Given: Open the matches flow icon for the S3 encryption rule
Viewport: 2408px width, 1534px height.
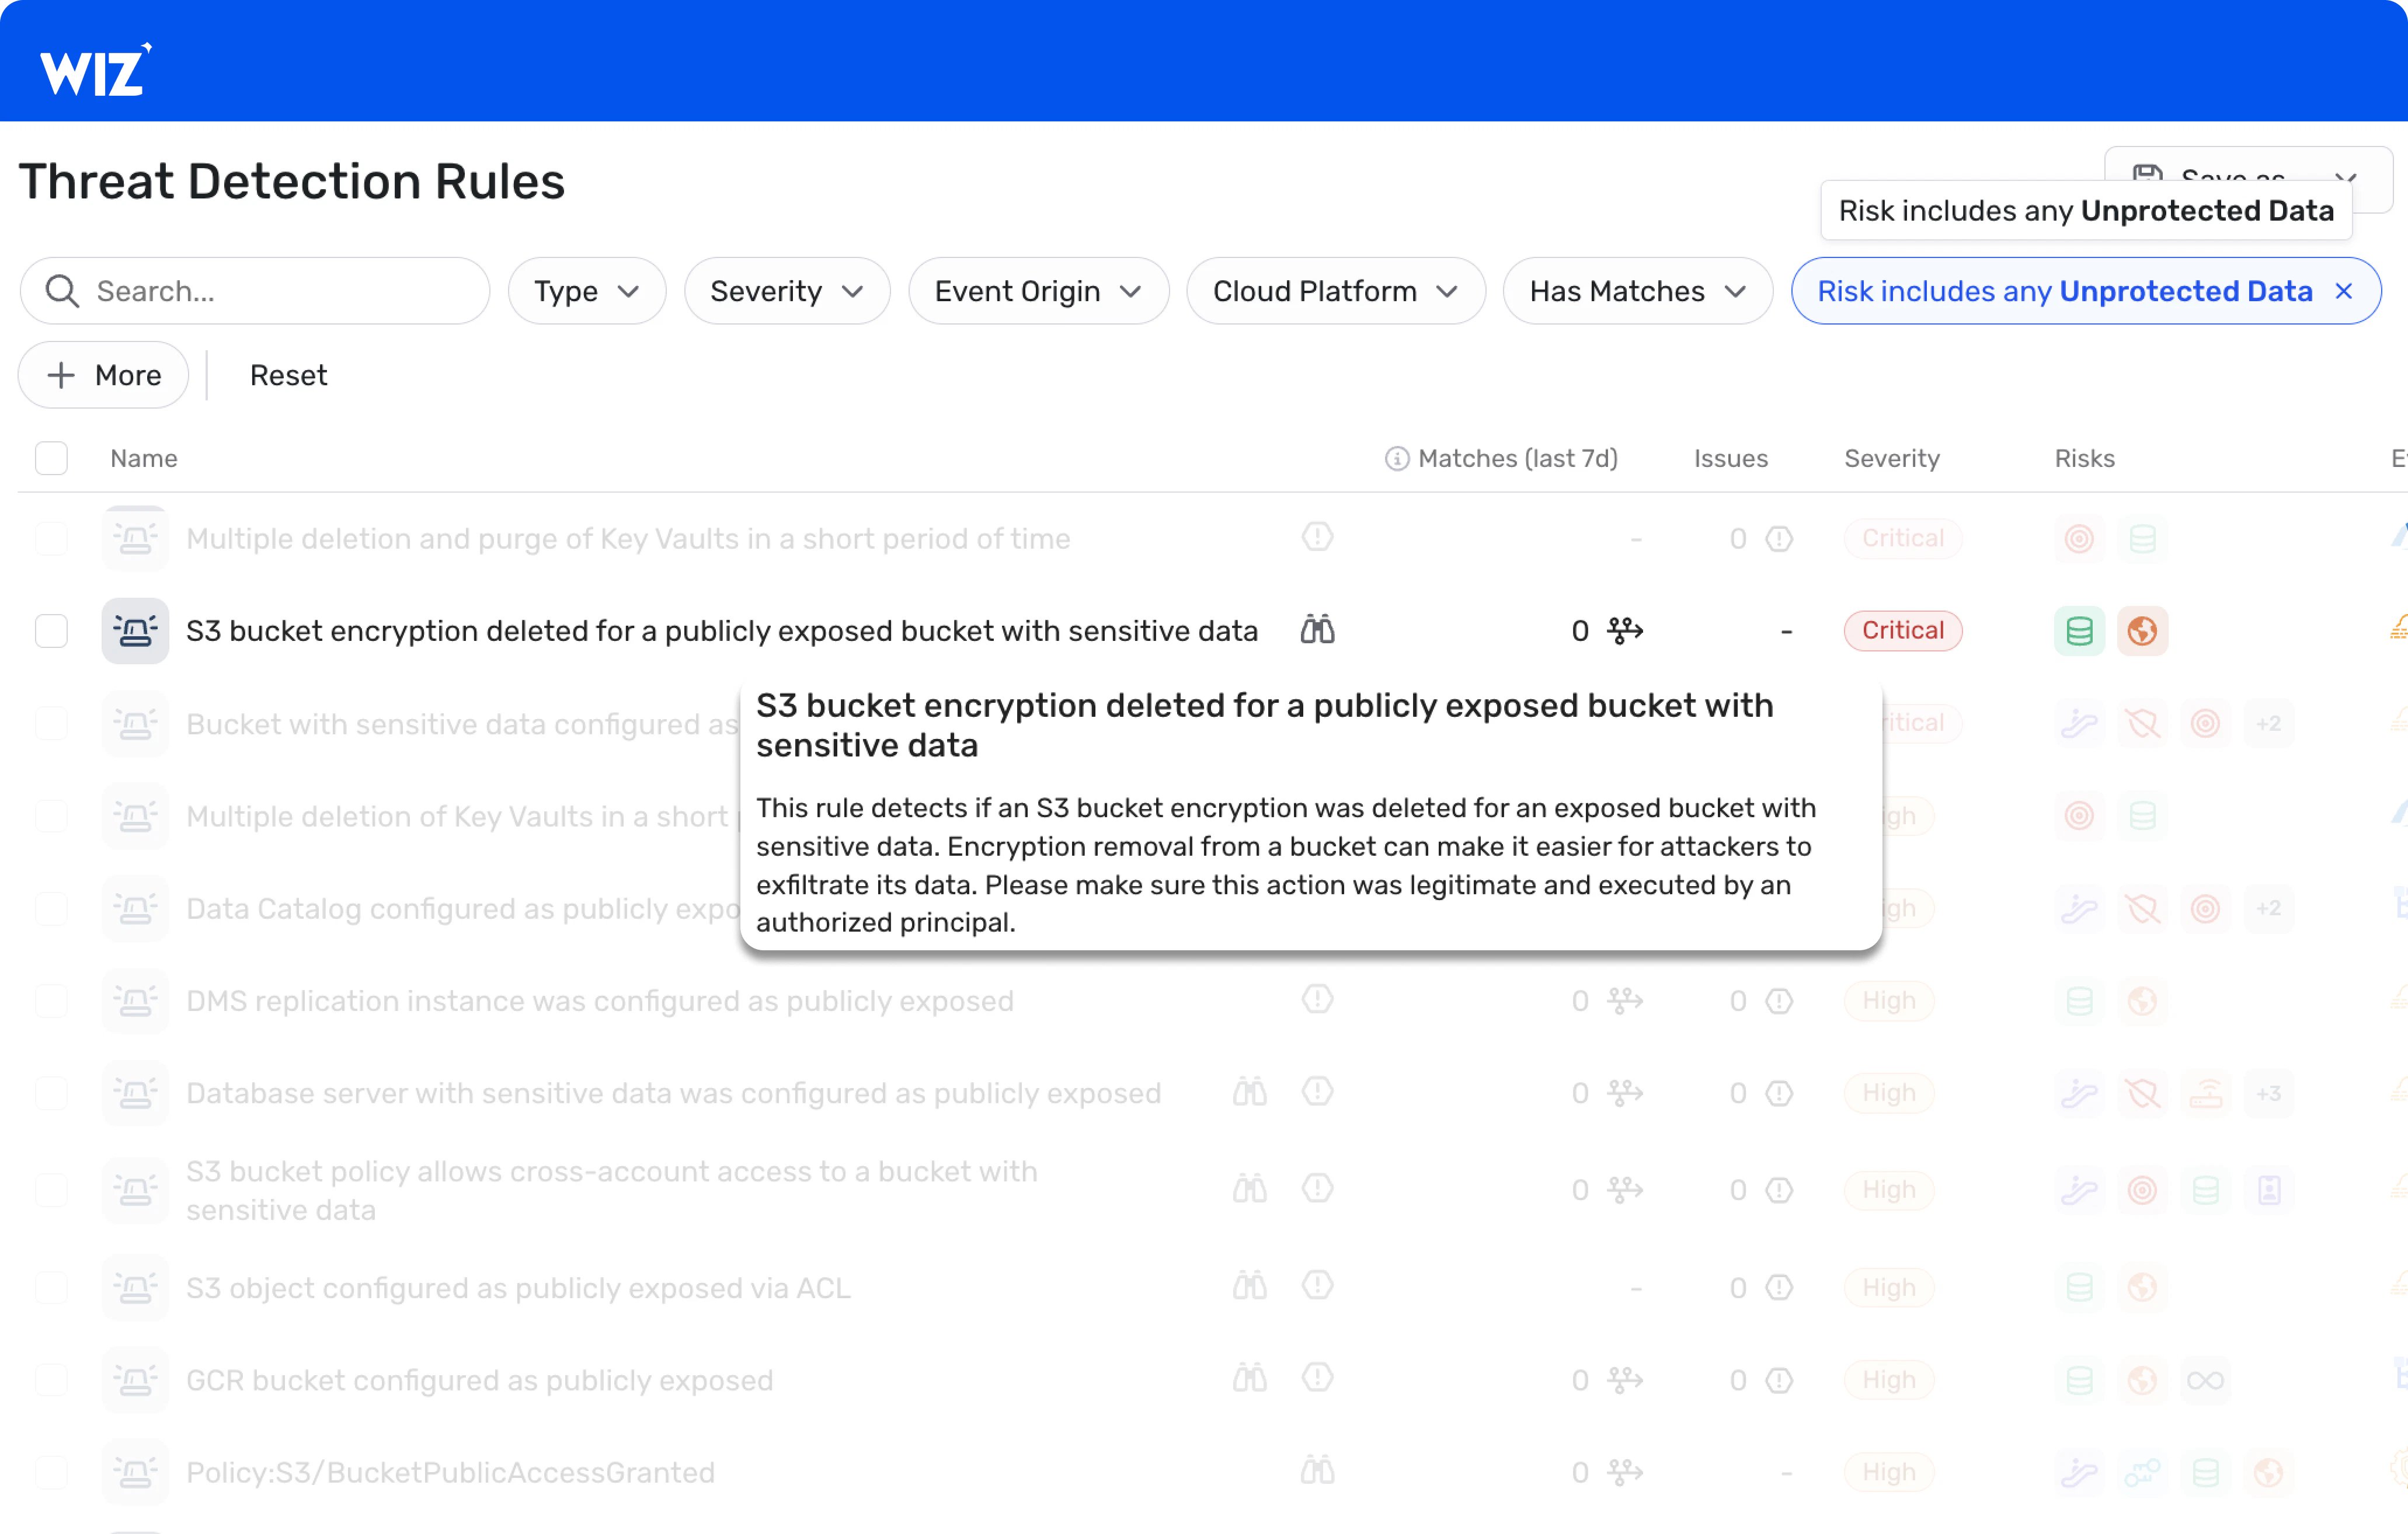Looking at the screenshot, I should [1623, 630].
